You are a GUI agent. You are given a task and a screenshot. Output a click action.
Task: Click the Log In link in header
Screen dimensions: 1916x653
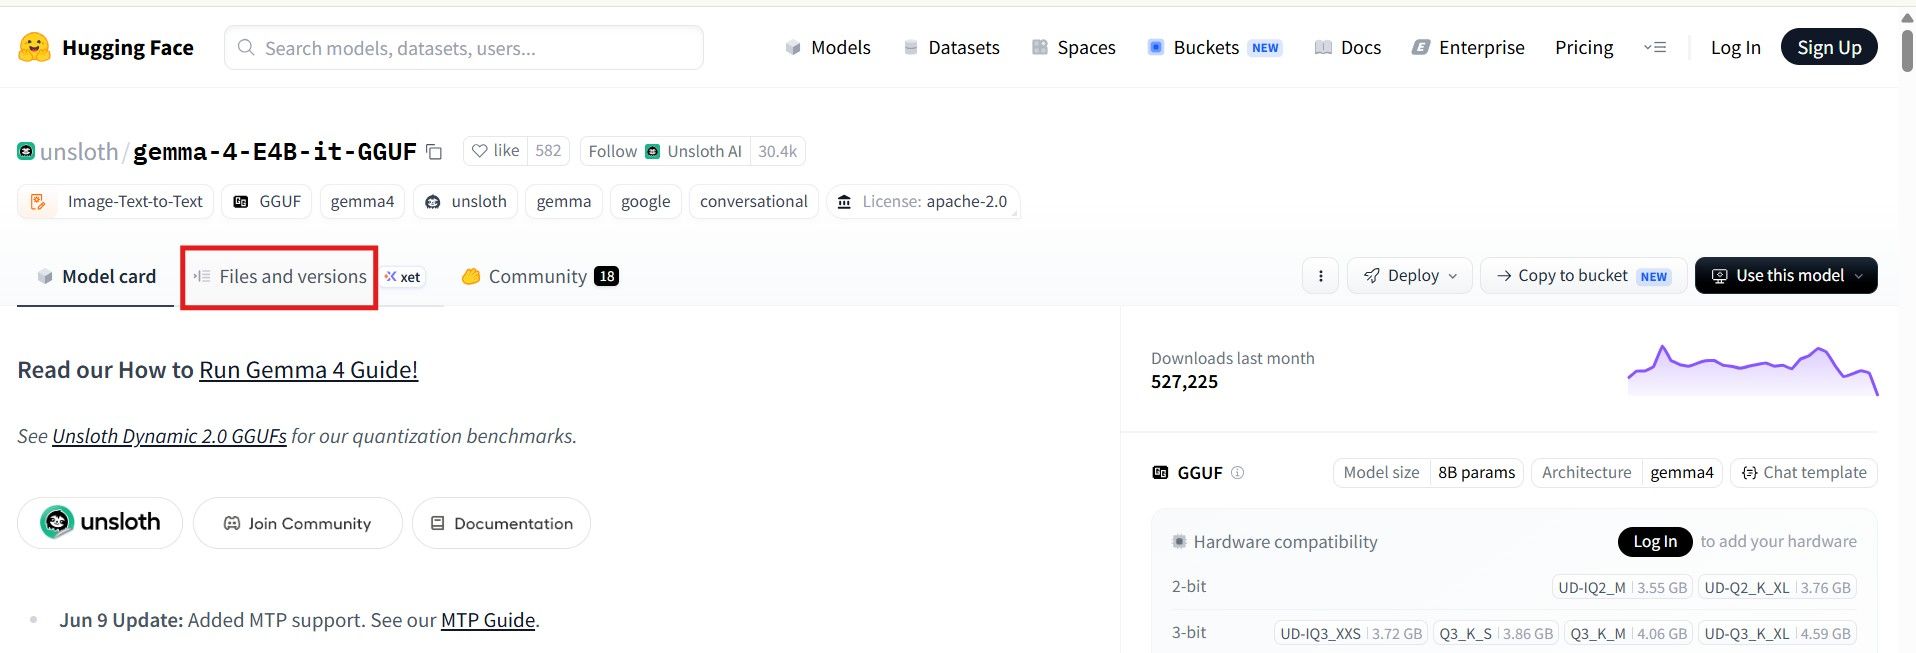(1735, 47)
